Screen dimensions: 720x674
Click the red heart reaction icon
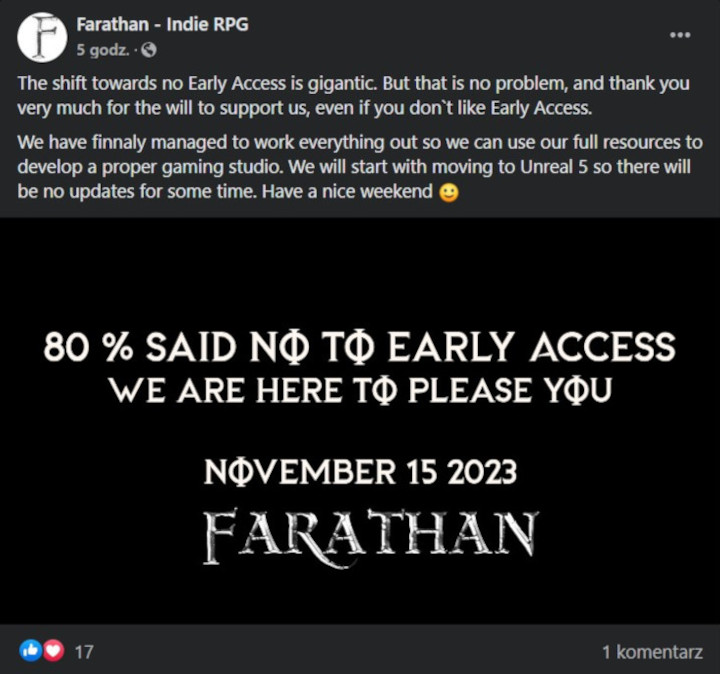pos(52,651)
